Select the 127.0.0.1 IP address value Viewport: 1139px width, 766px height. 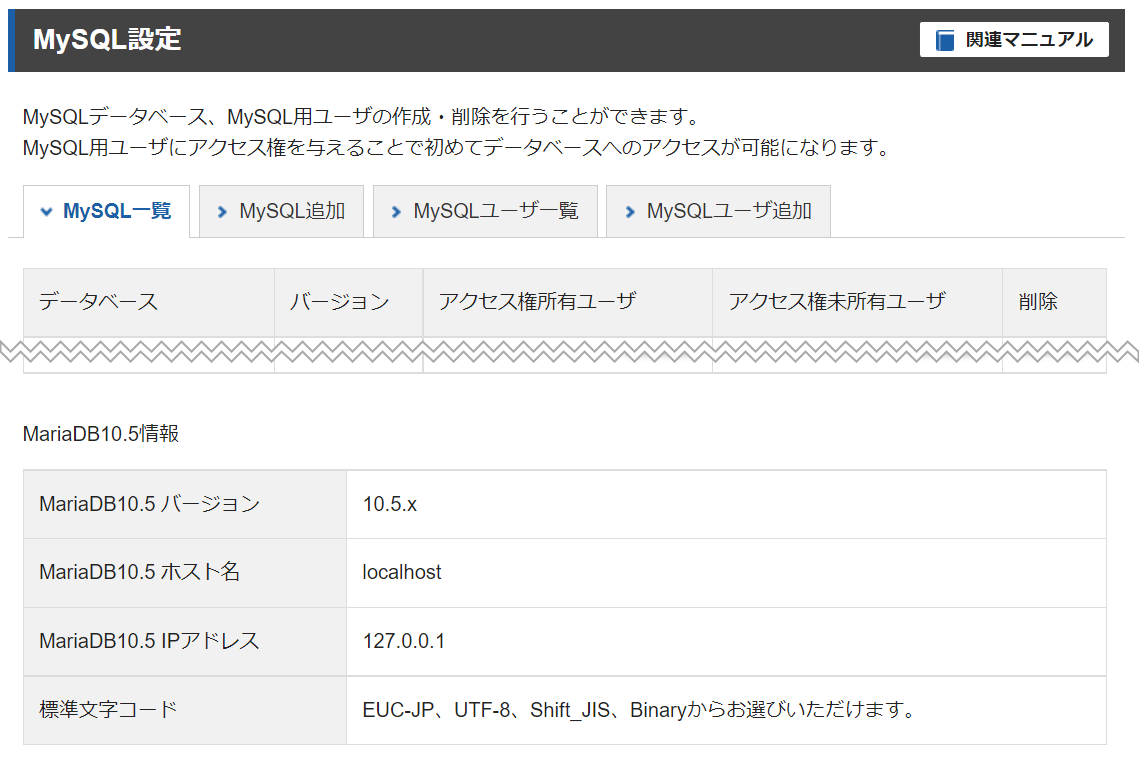pos(404,641)
